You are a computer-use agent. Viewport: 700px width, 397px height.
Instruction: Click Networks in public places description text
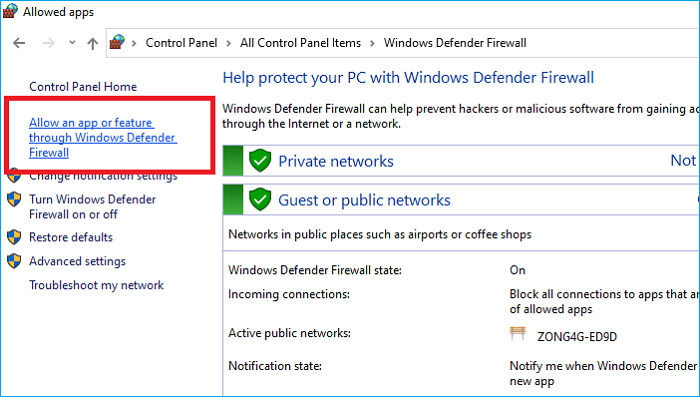point(380,234)
